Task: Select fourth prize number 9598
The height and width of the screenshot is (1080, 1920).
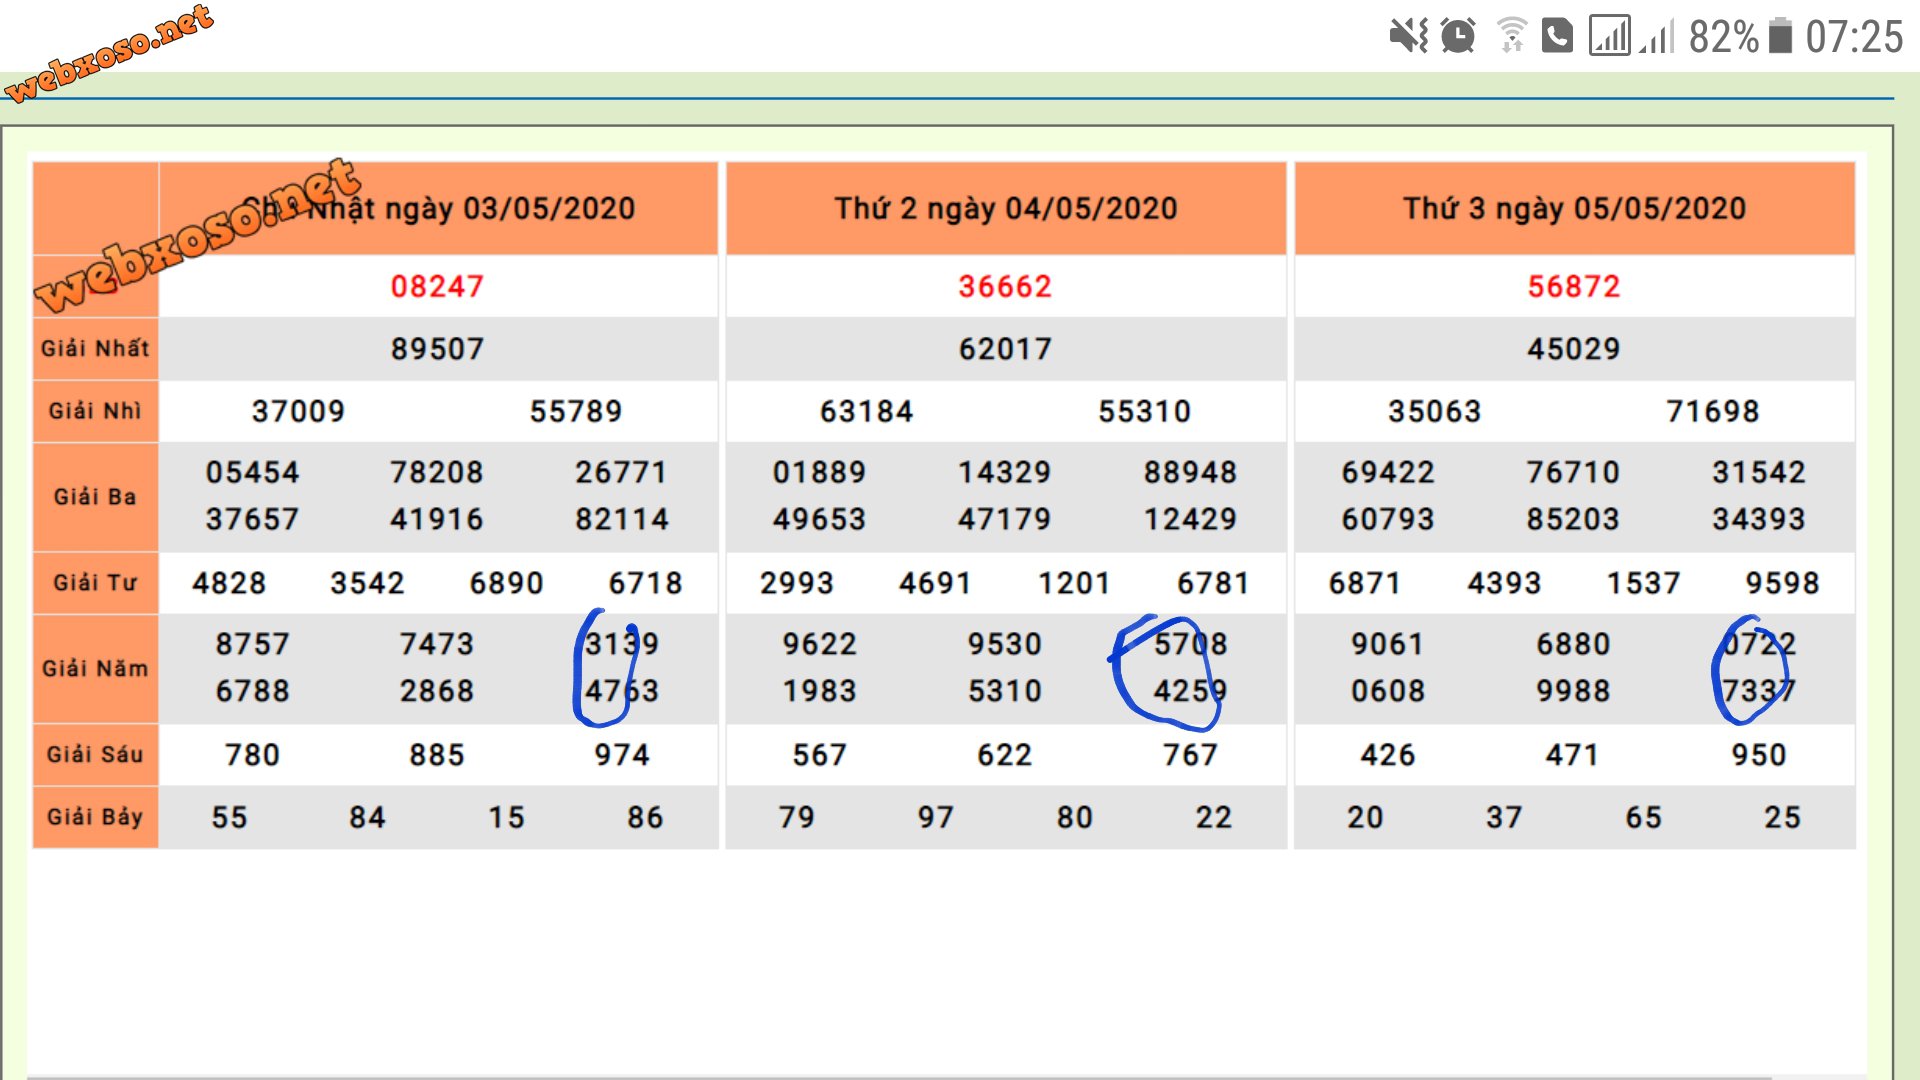Action: [x=1783, y=583]
